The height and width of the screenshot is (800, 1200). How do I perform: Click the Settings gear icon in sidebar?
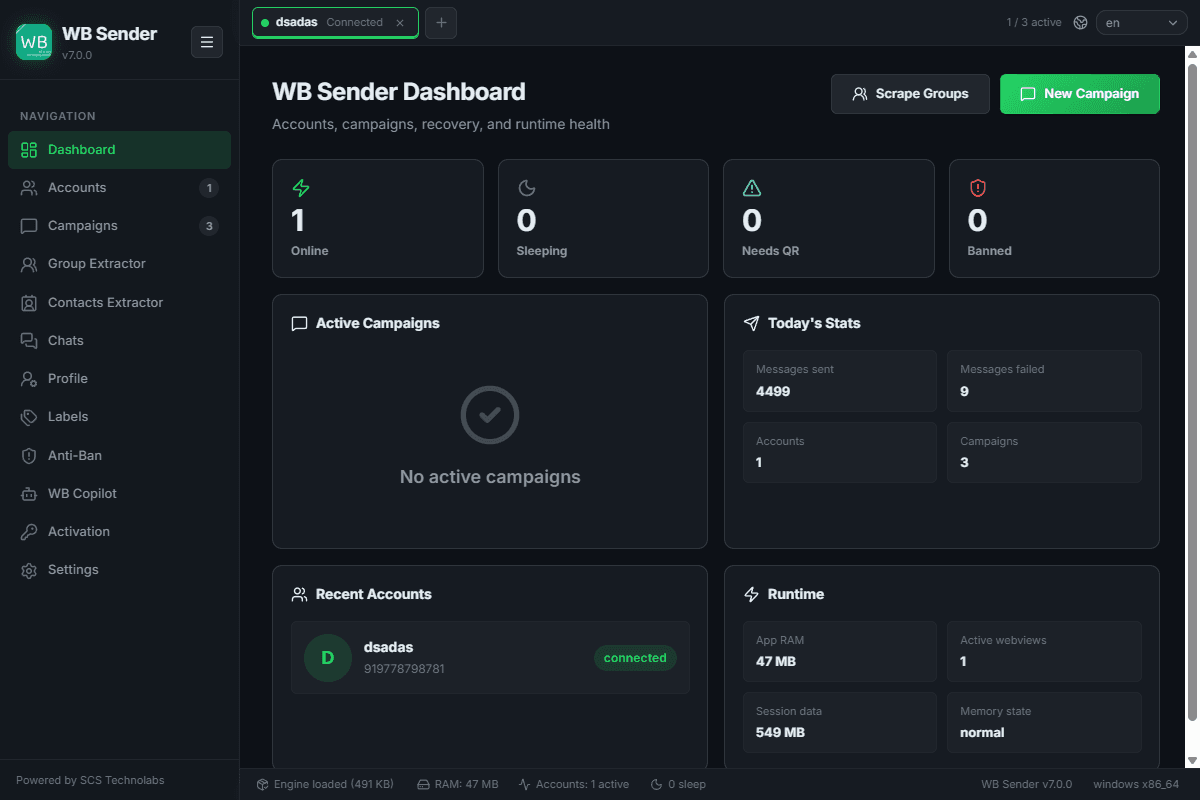click(29, 570)
